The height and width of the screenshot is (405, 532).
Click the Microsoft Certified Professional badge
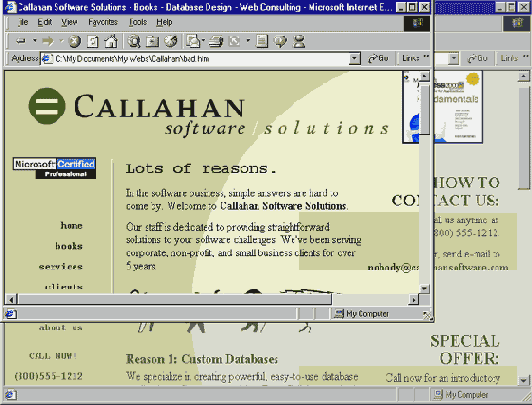(x=55, y=168)
